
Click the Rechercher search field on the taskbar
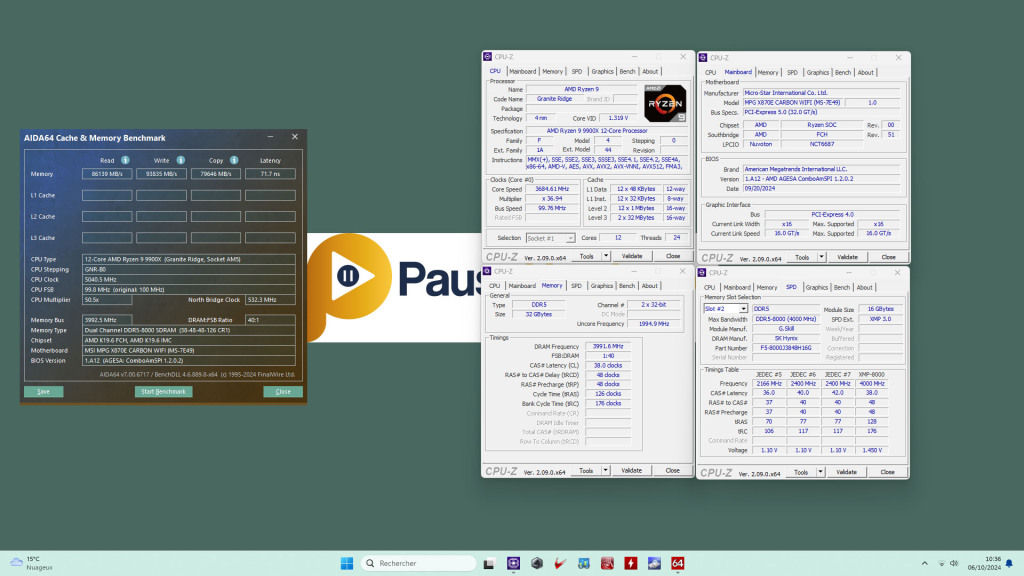(420, 563)
